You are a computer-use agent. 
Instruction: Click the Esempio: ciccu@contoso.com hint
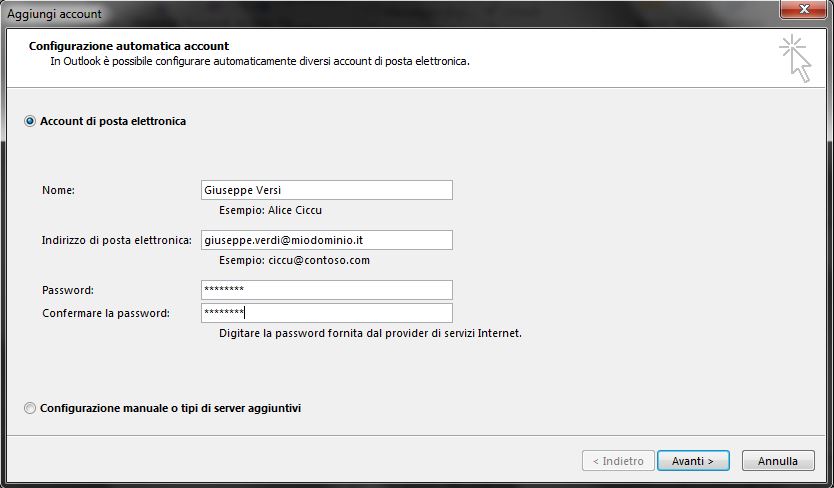tap(294, 260)
